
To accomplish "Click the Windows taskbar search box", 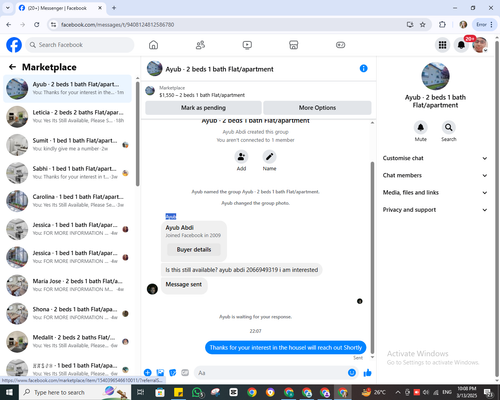I will tap(74, 392).
